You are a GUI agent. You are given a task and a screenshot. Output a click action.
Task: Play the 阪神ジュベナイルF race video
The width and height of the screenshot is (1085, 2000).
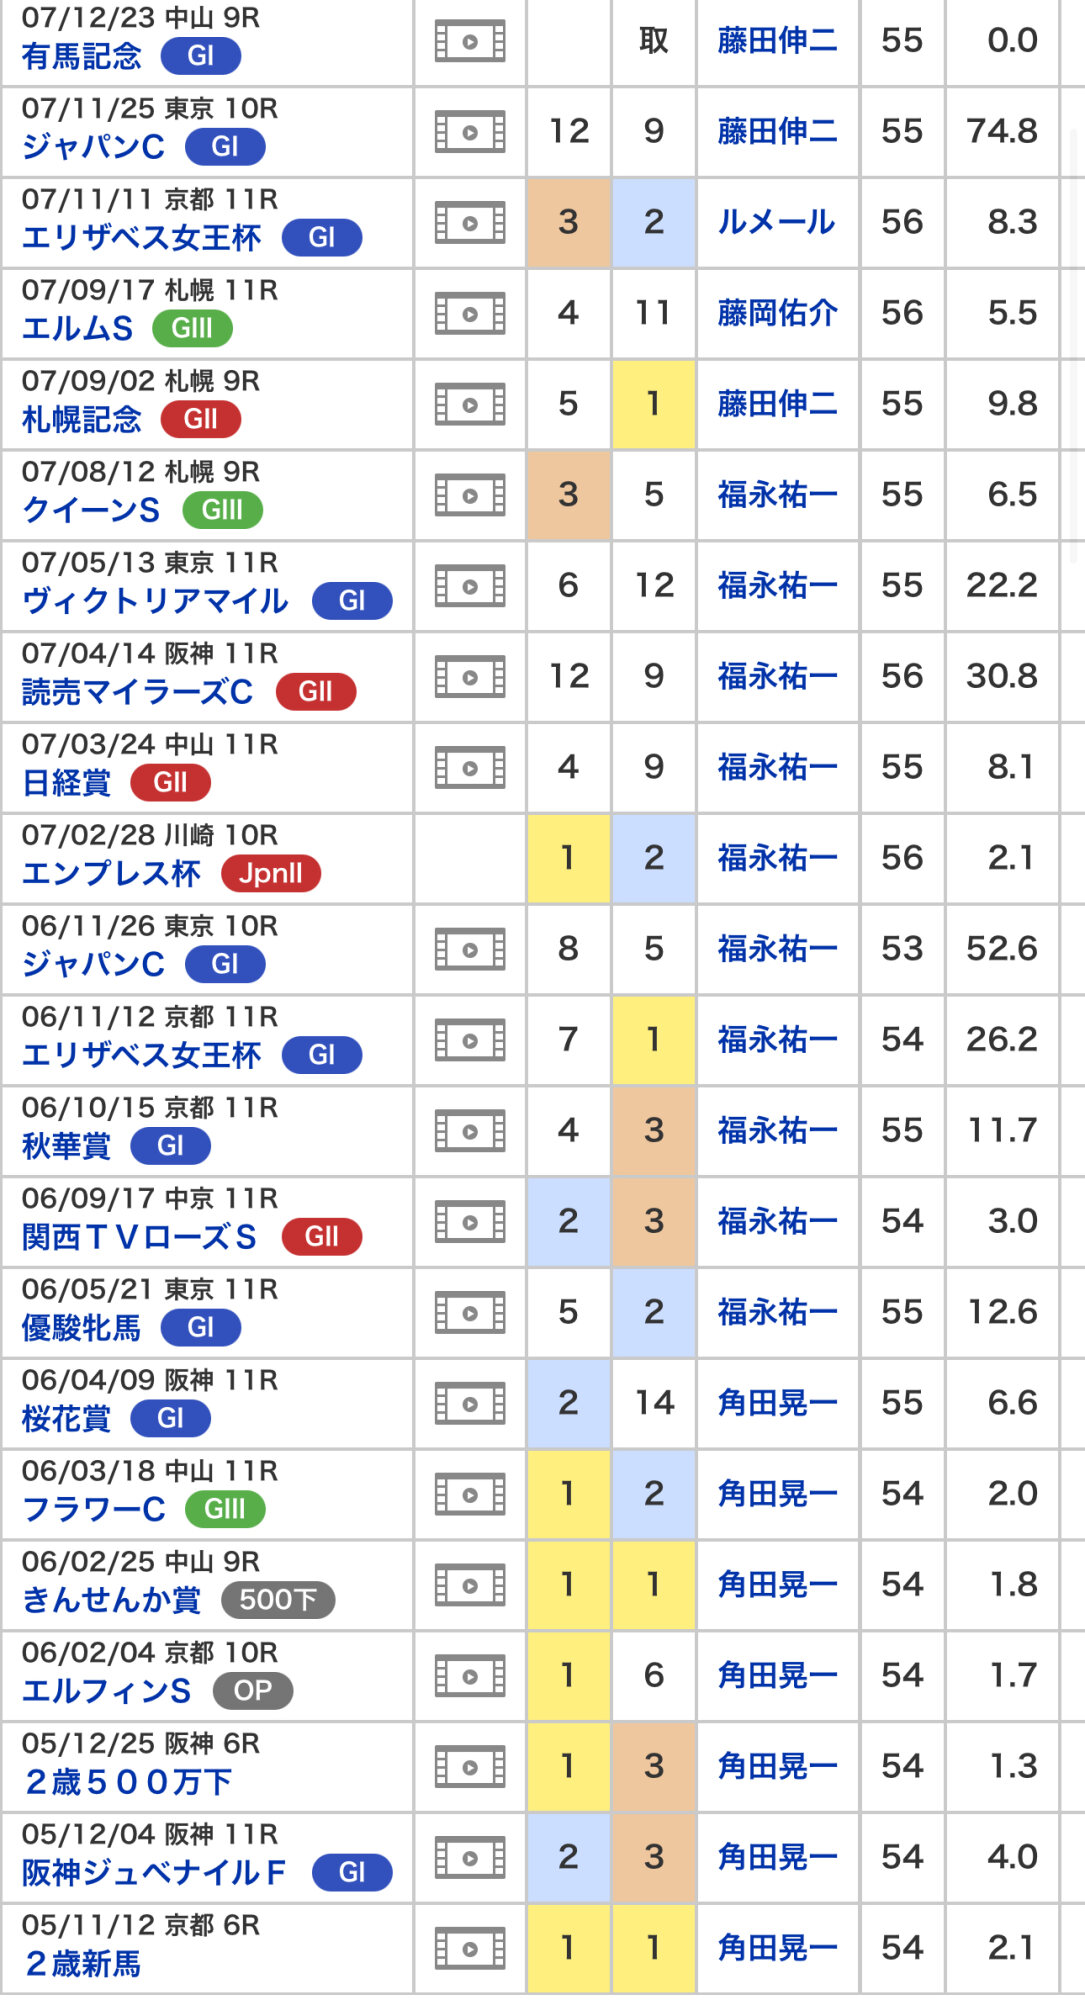(470, 1858)
